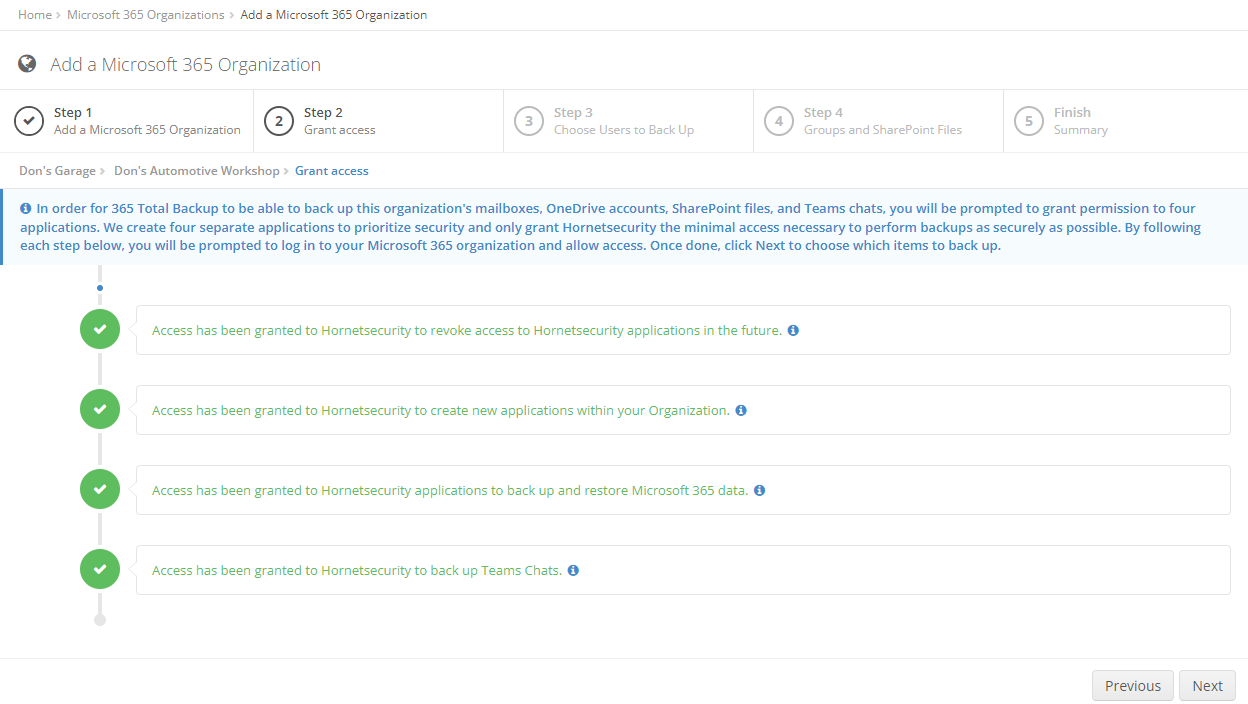Click info icon next to back up and restore message

[760, 490]
